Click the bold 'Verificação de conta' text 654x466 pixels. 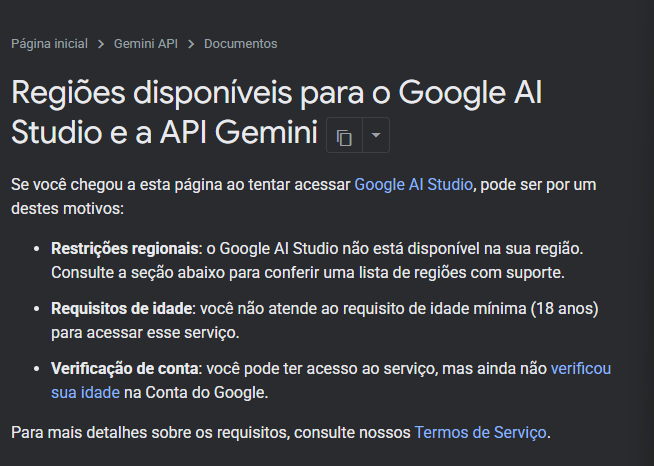tap(125, 369)
